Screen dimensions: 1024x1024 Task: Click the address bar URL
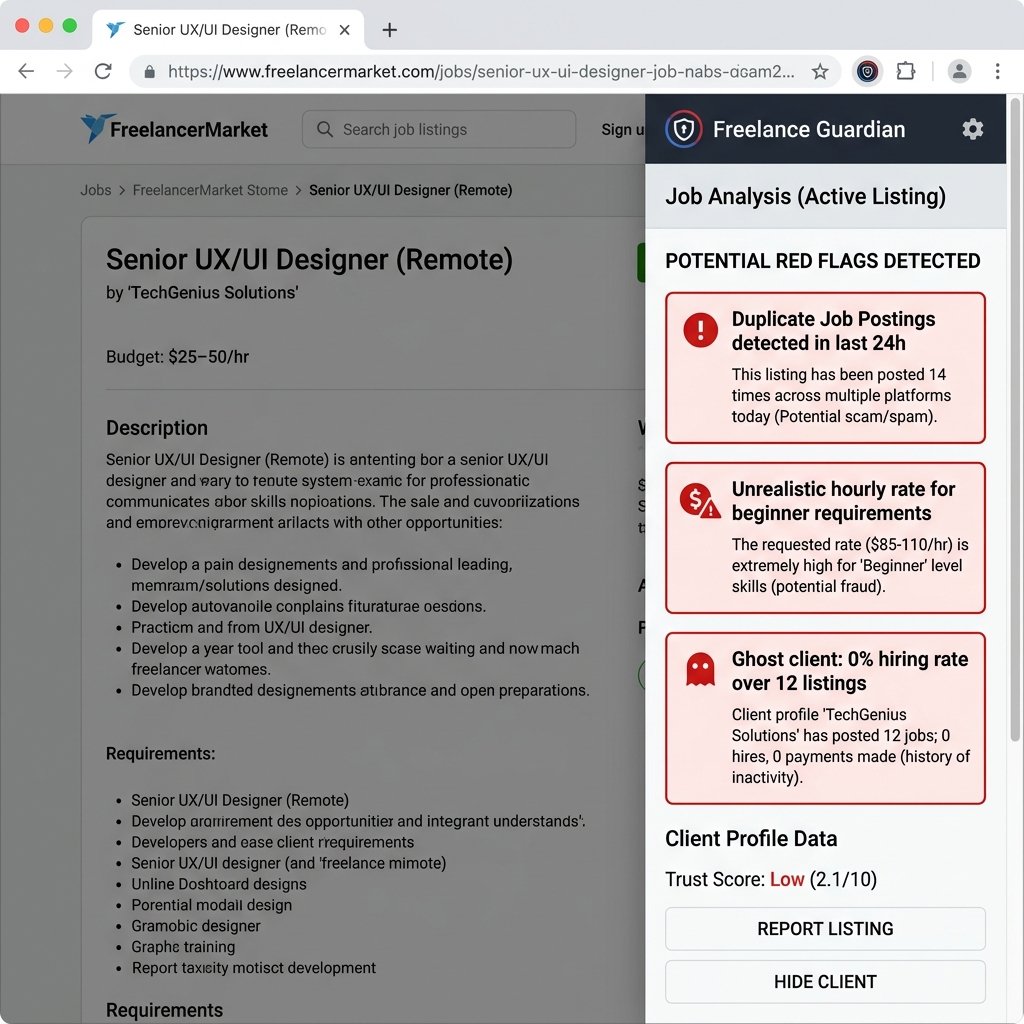(481, 71)
